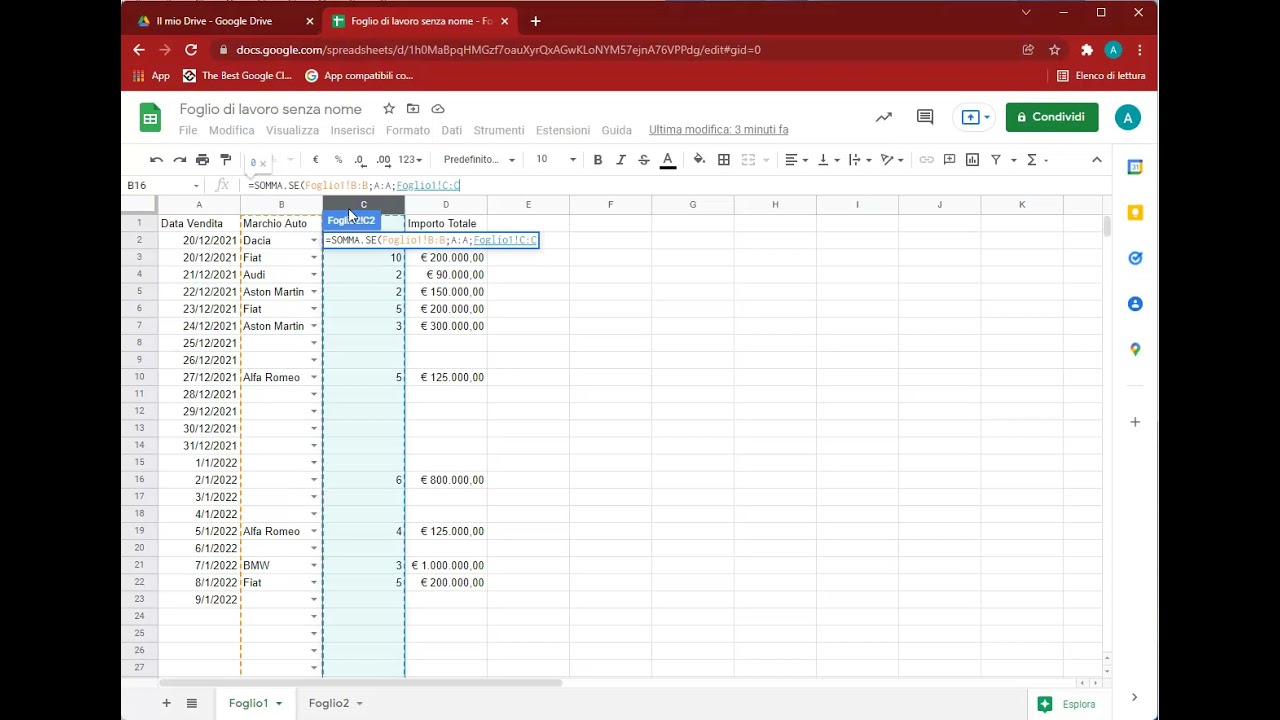1280x720 pixels.
Task: Open the Modifica menu
Action: pos(232,130)
